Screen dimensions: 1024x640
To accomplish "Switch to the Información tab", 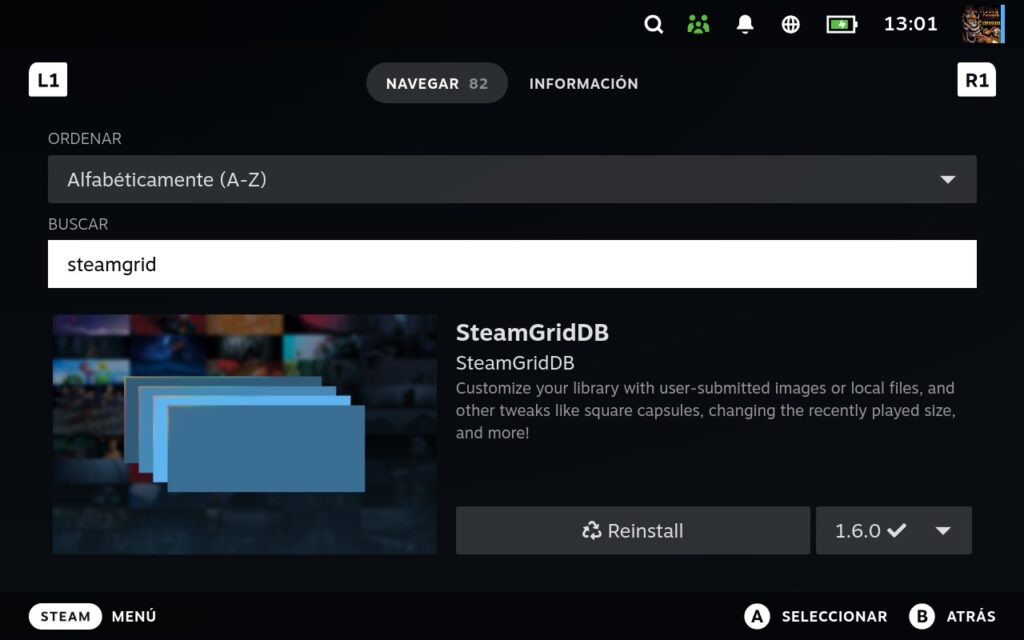I will tap(583, 83).
